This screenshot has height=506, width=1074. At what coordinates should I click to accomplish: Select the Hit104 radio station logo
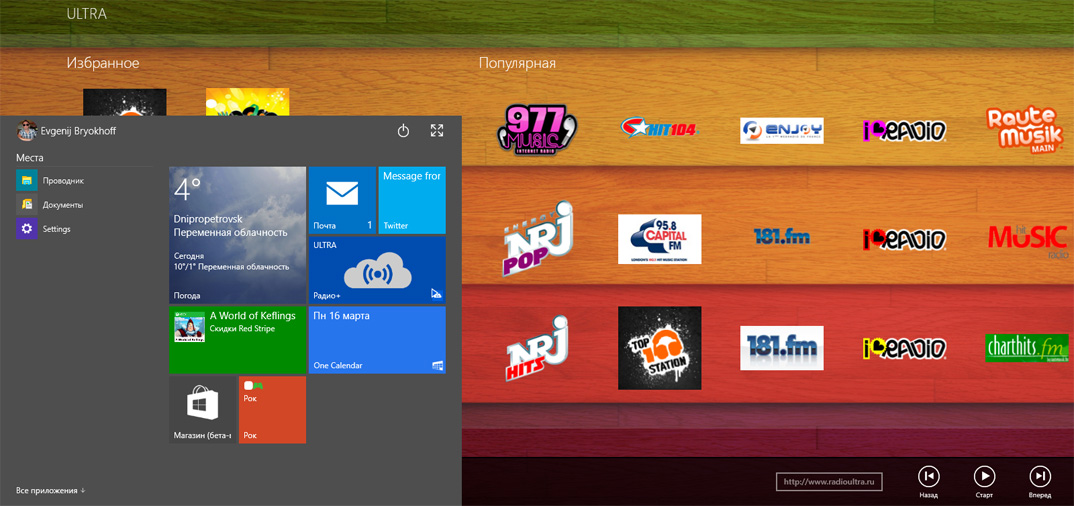coord(659,128)
